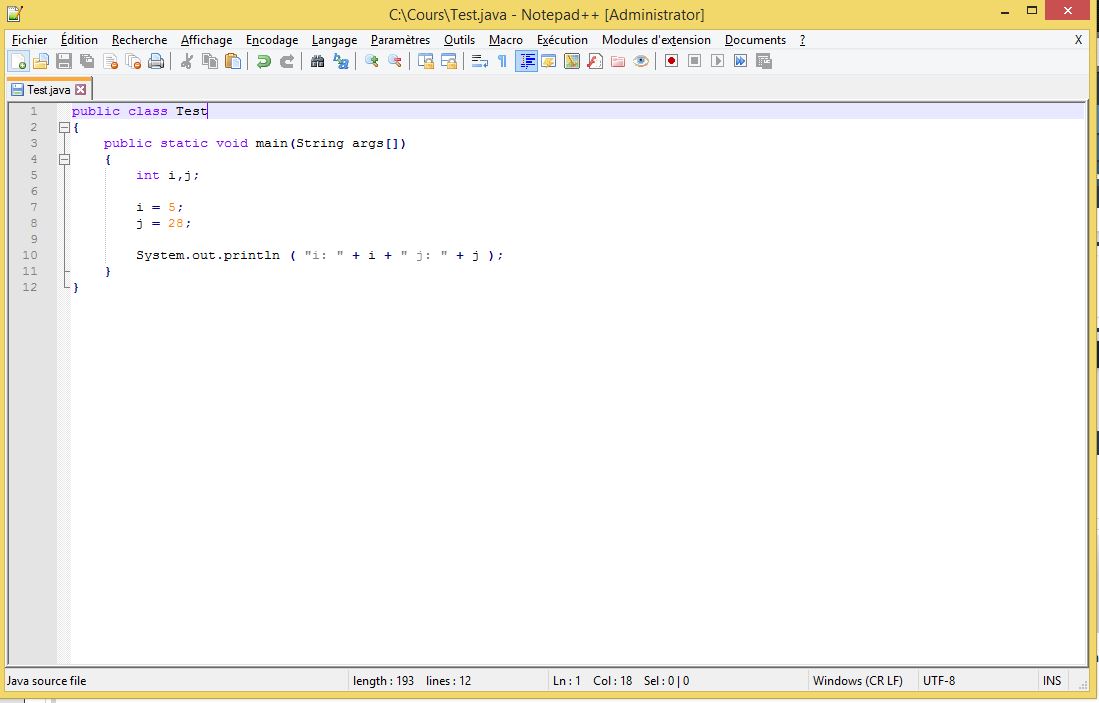Open the Paramètres menu
This screenshot has height=703, width=1099.
click(400, 40)
